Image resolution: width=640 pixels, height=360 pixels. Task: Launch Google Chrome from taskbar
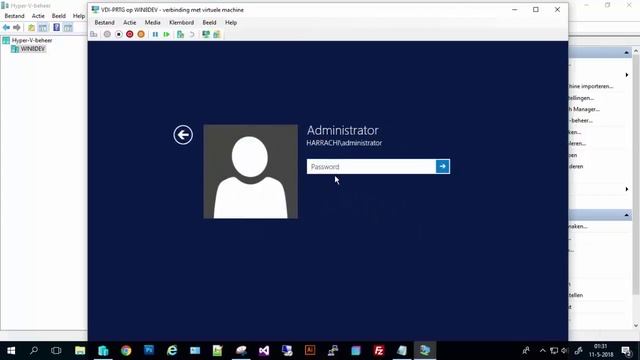point(126,351)
